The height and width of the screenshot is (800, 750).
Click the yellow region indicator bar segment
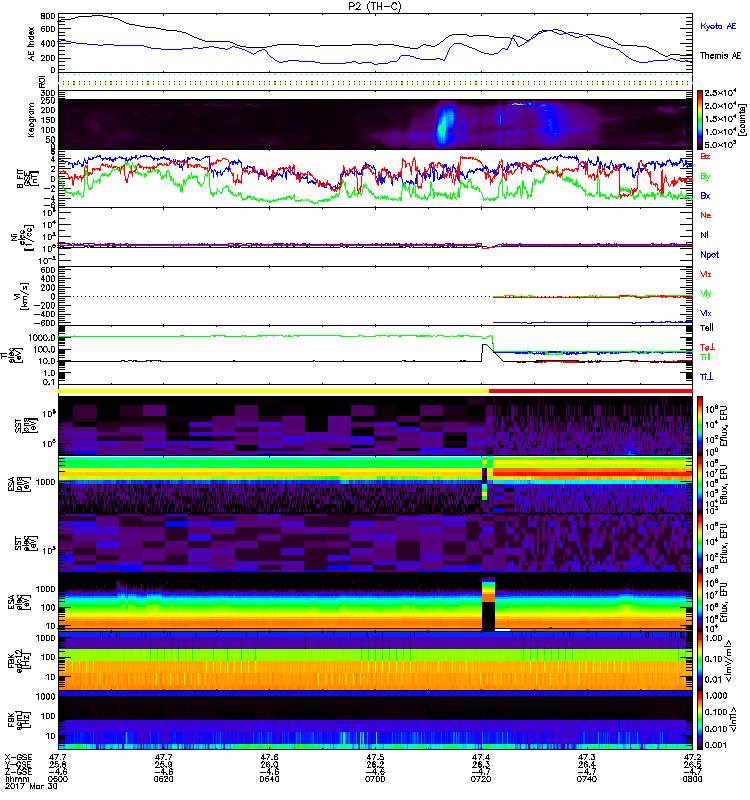coord(273,391)
